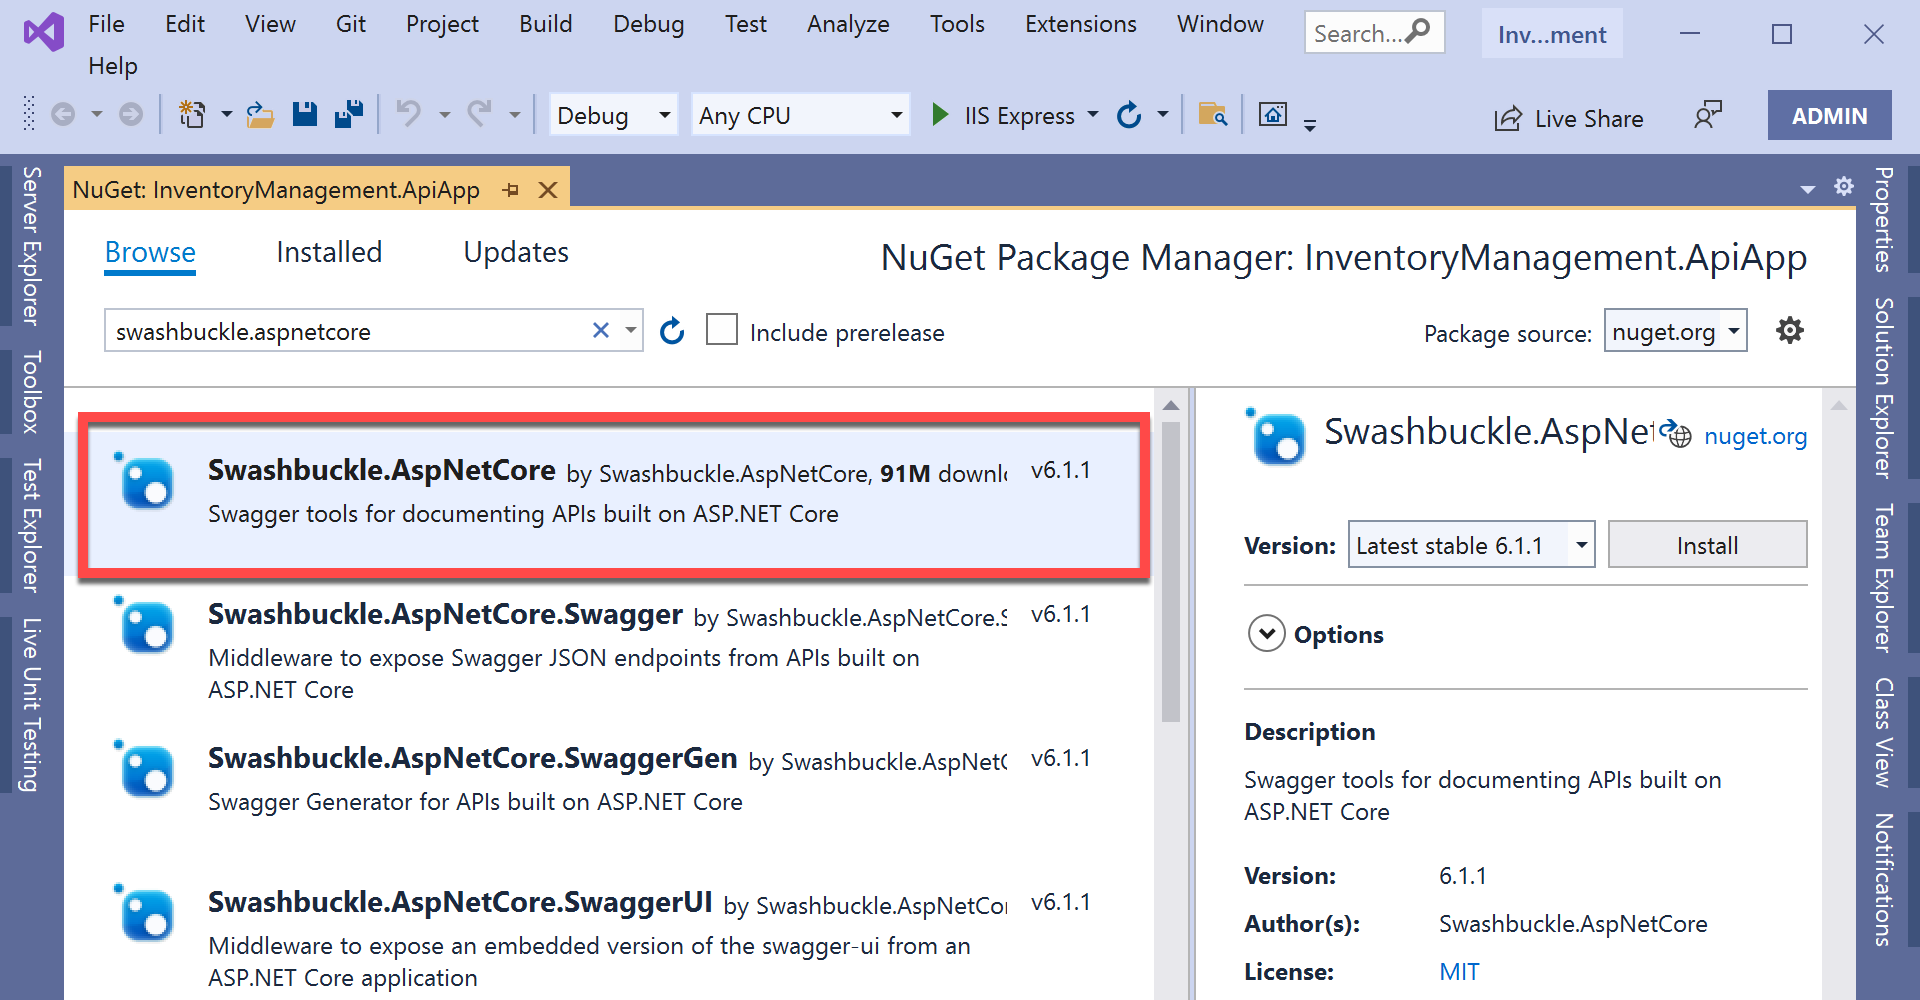Click the Redo arrow icon

480,114
